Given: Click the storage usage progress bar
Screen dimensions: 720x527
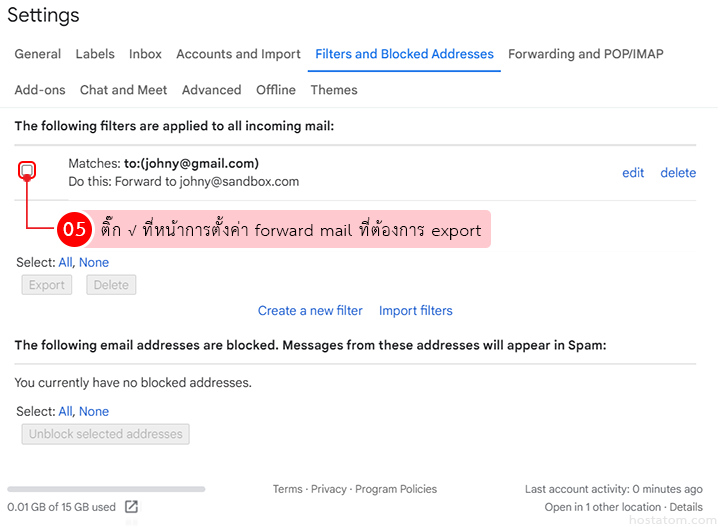Looking at the screenshot, I should tap(106, 489).
